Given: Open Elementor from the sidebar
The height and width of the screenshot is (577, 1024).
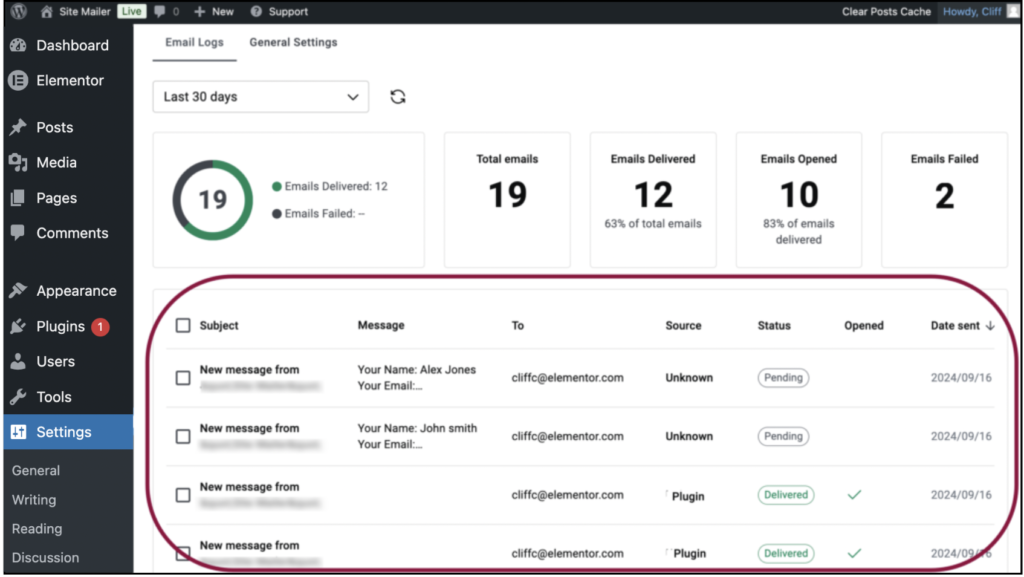Looking at the screenshot, I should [69, 81].
